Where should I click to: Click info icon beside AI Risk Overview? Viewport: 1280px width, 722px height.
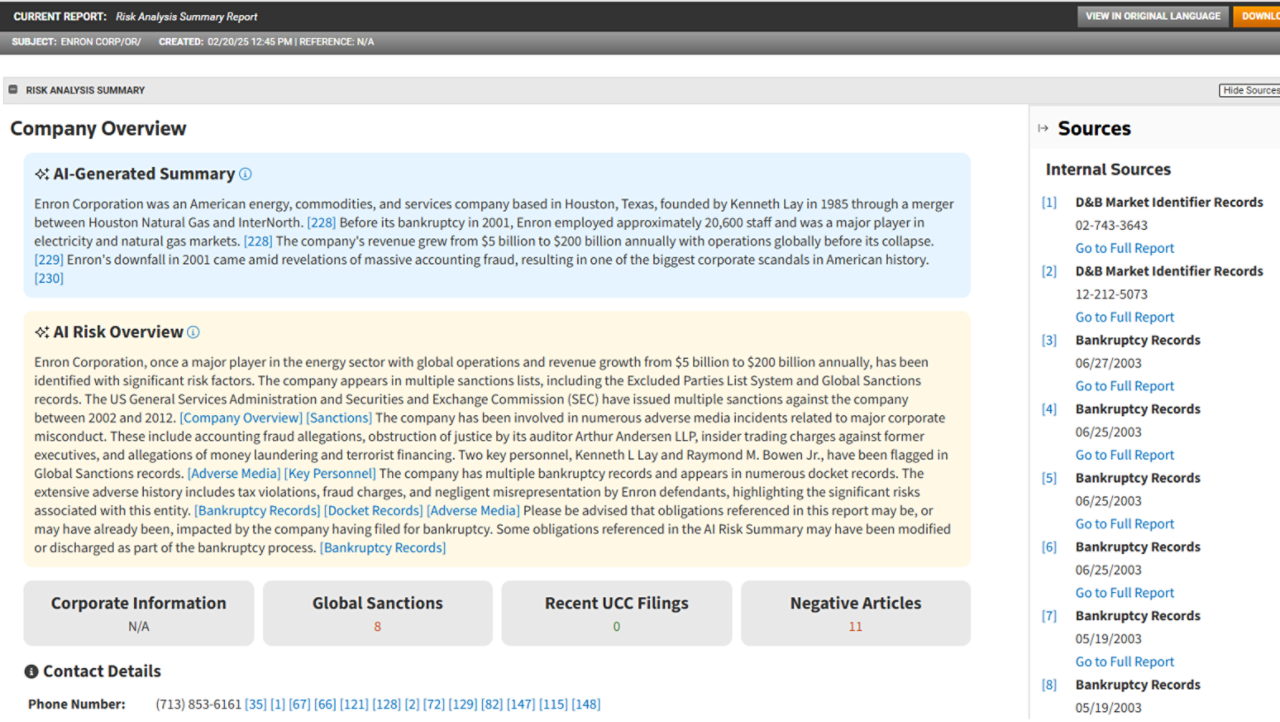tap(193, 332)
